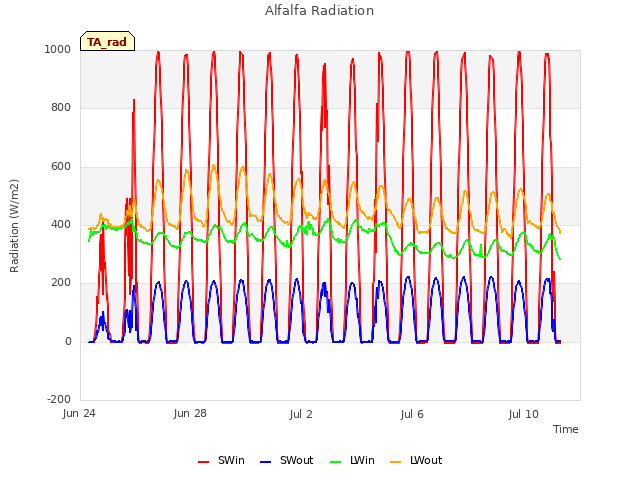Click the -200 y-axis tick label
The image size is (640, 480).
(x=59, y=400)
